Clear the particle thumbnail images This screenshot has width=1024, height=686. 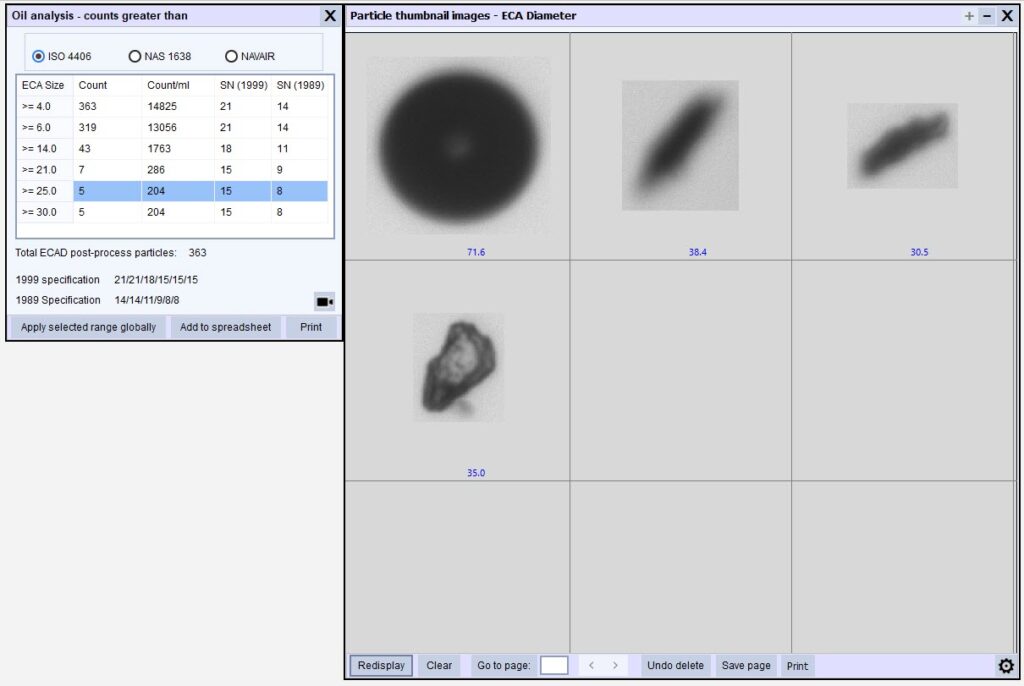pyautogui.click(x=440, y=665)
